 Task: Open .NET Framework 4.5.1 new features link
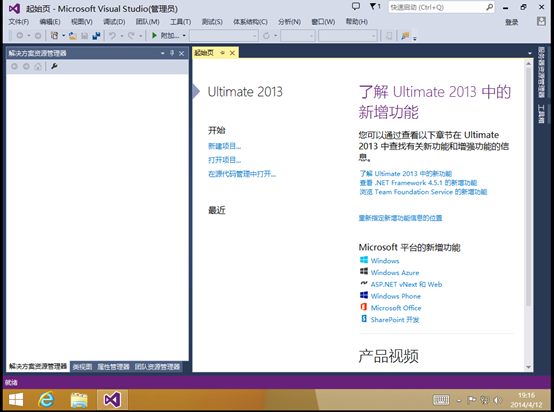click(418, 183)
